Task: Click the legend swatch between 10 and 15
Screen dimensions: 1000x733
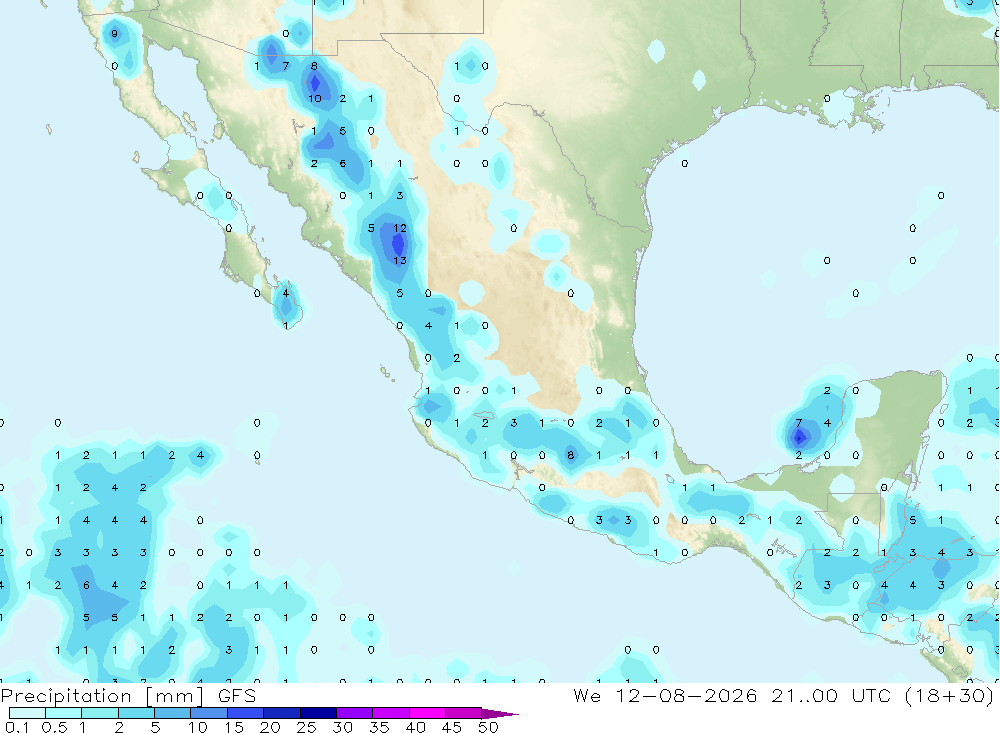Action: click(209, 713)
